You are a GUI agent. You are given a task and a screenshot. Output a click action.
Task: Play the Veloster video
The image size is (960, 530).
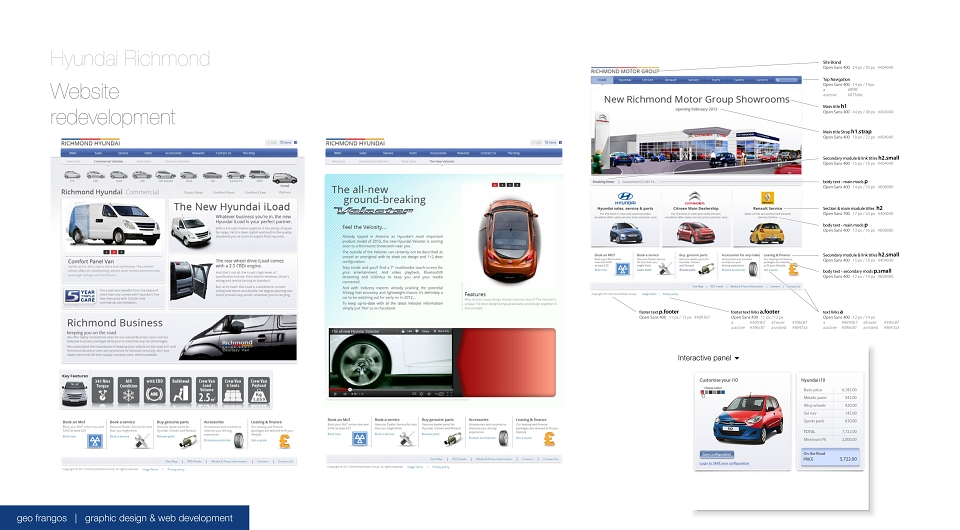(335, 394)
